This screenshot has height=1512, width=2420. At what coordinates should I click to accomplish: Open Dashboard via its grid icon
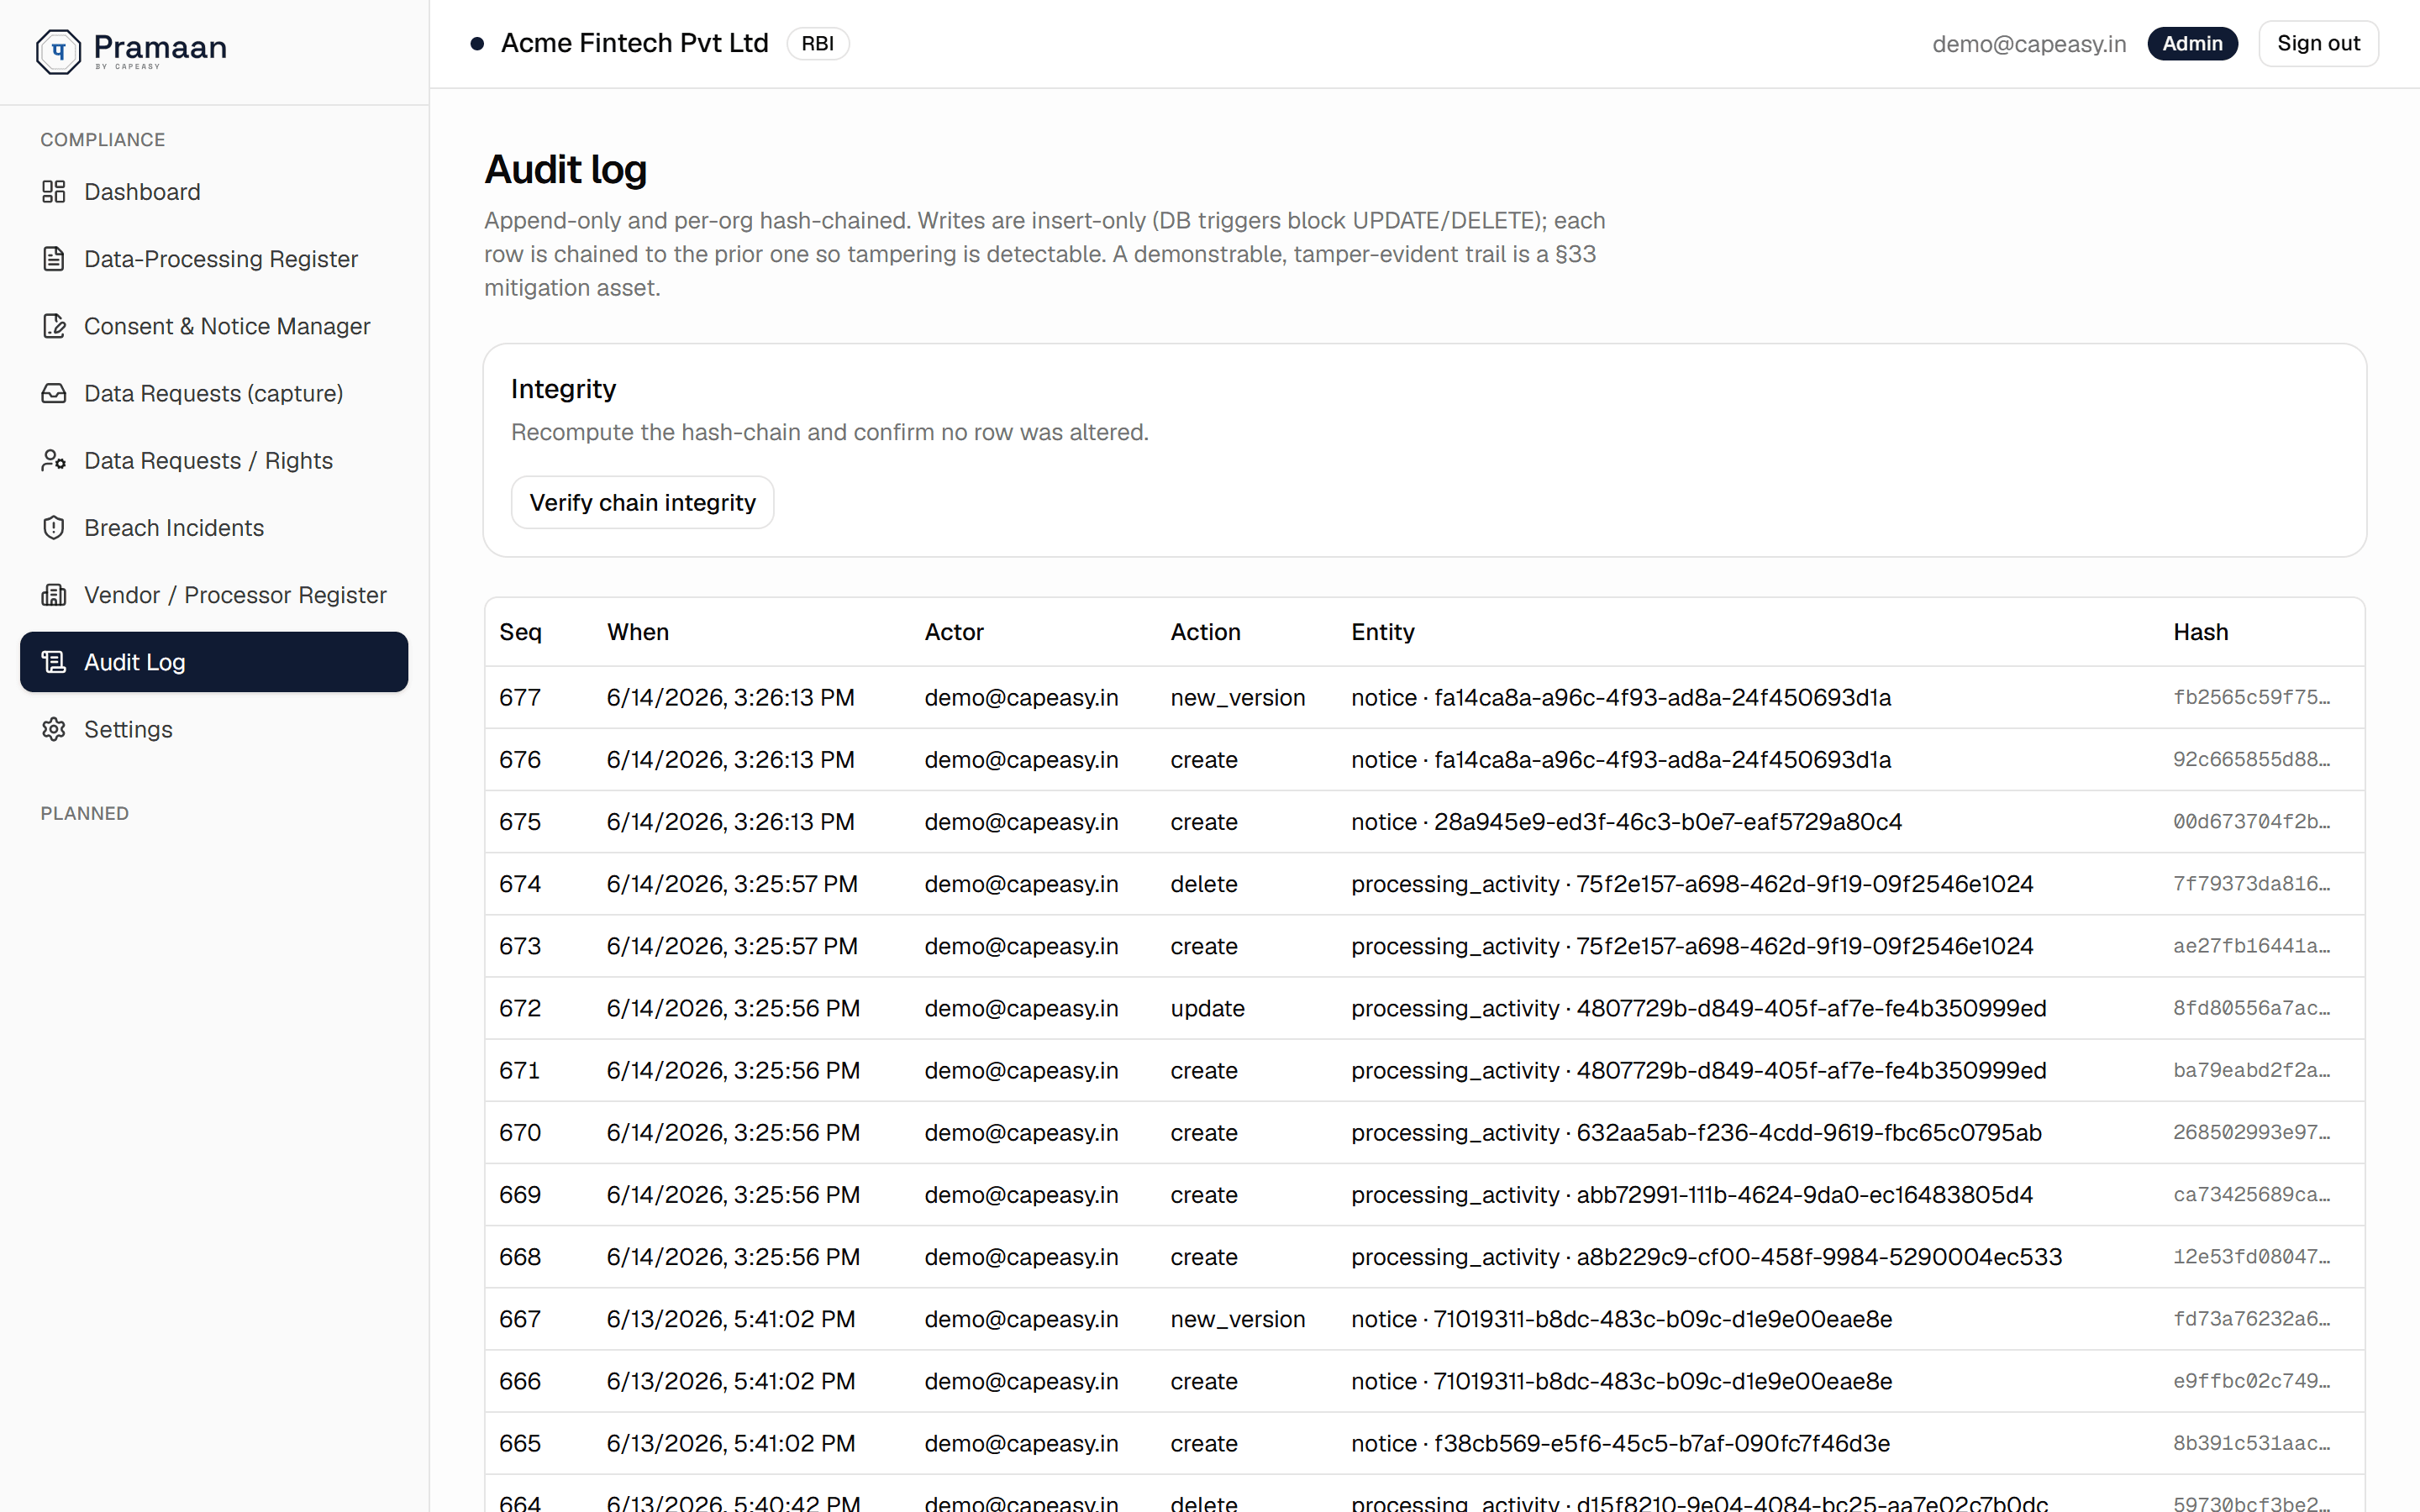[x=54, y=192]
